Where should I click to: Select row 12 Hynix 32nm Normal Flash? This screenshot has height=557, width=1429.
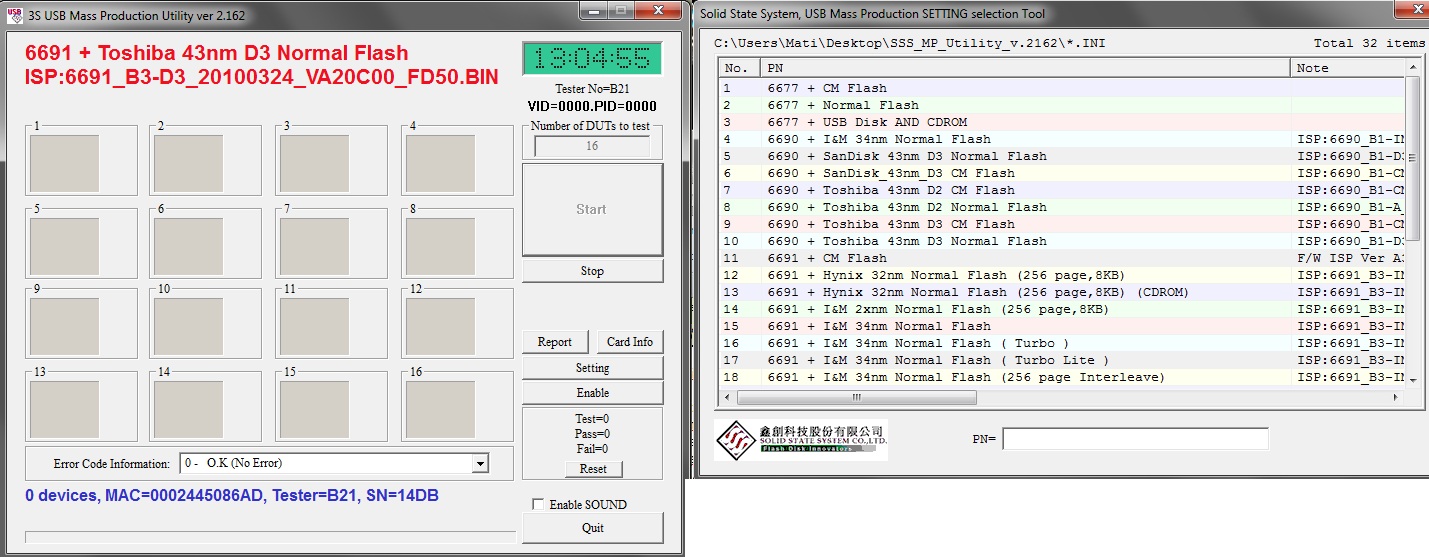tap(1062, 275)
